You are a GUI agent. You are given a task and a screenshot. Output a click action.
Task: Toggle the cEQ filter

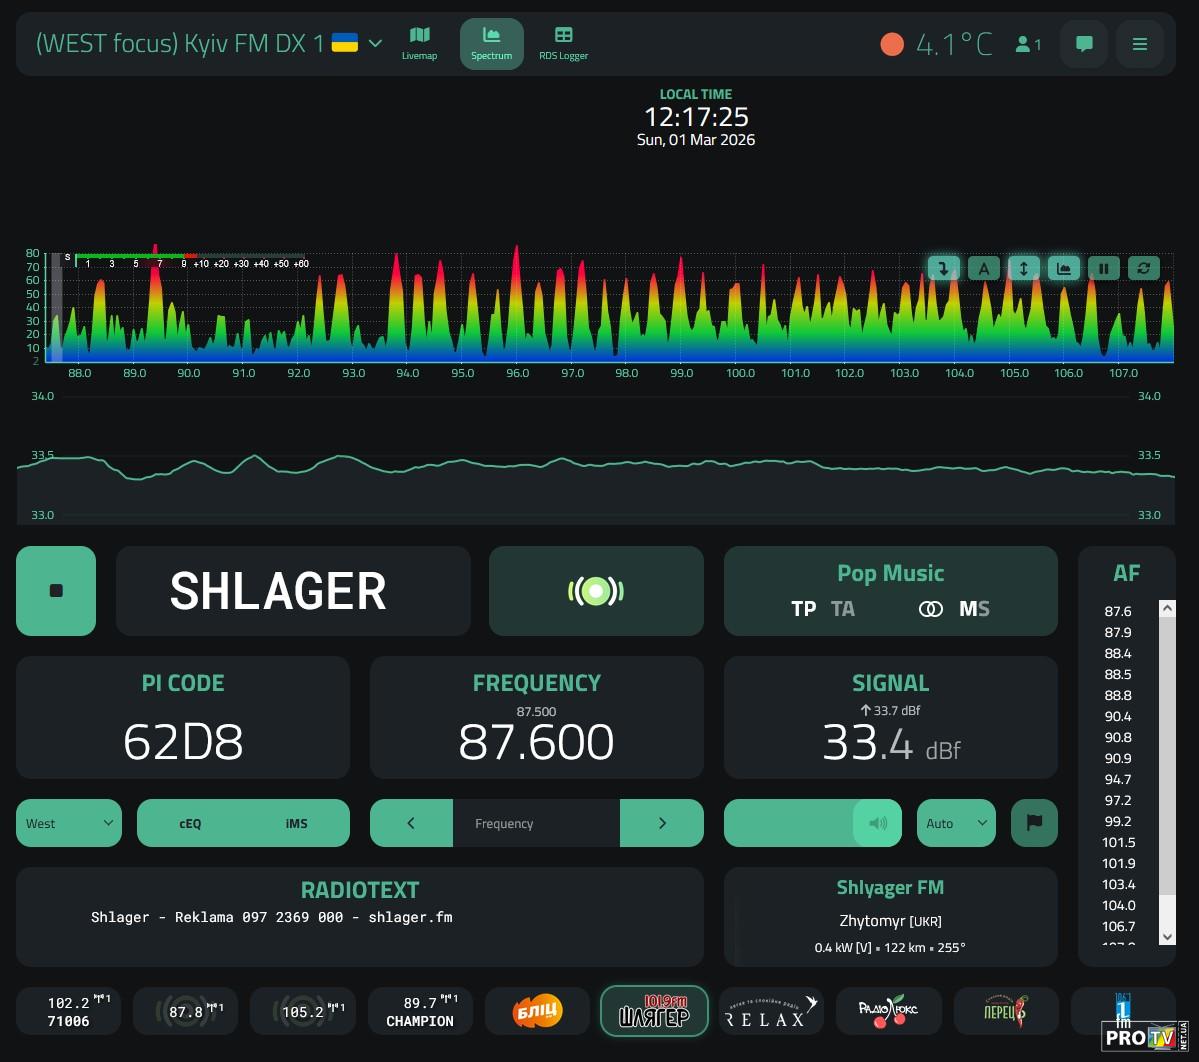pyautogui.click(x=190, y=823)
